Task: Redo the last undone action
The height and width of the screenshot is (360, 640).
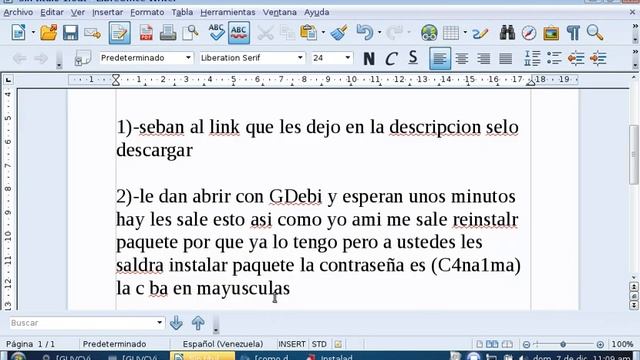Action: click(394, 33)
